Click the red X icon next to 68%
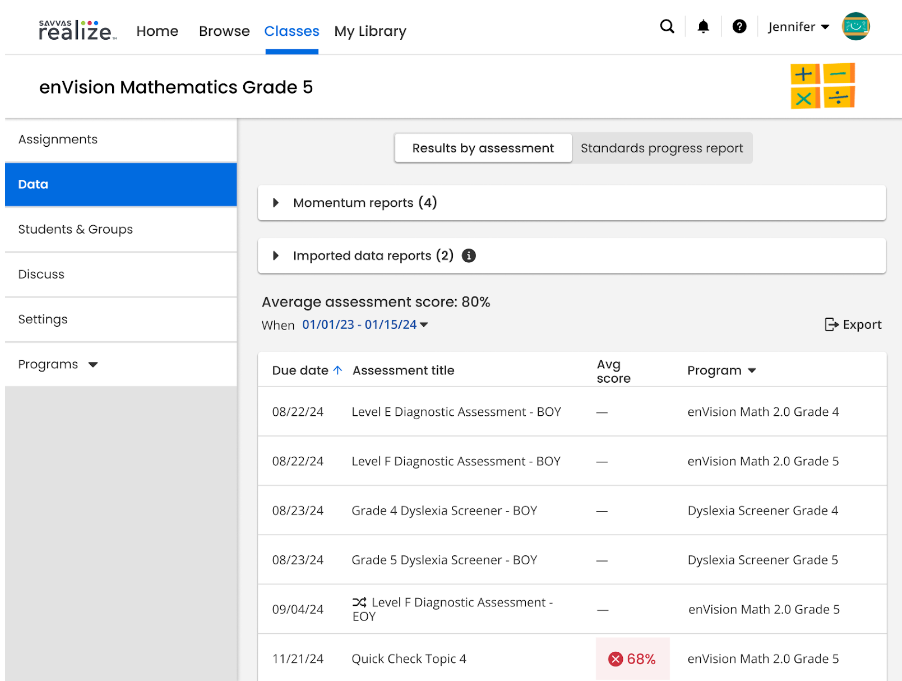The height and width of the screenshot is (681, 902). click(616, 659)
